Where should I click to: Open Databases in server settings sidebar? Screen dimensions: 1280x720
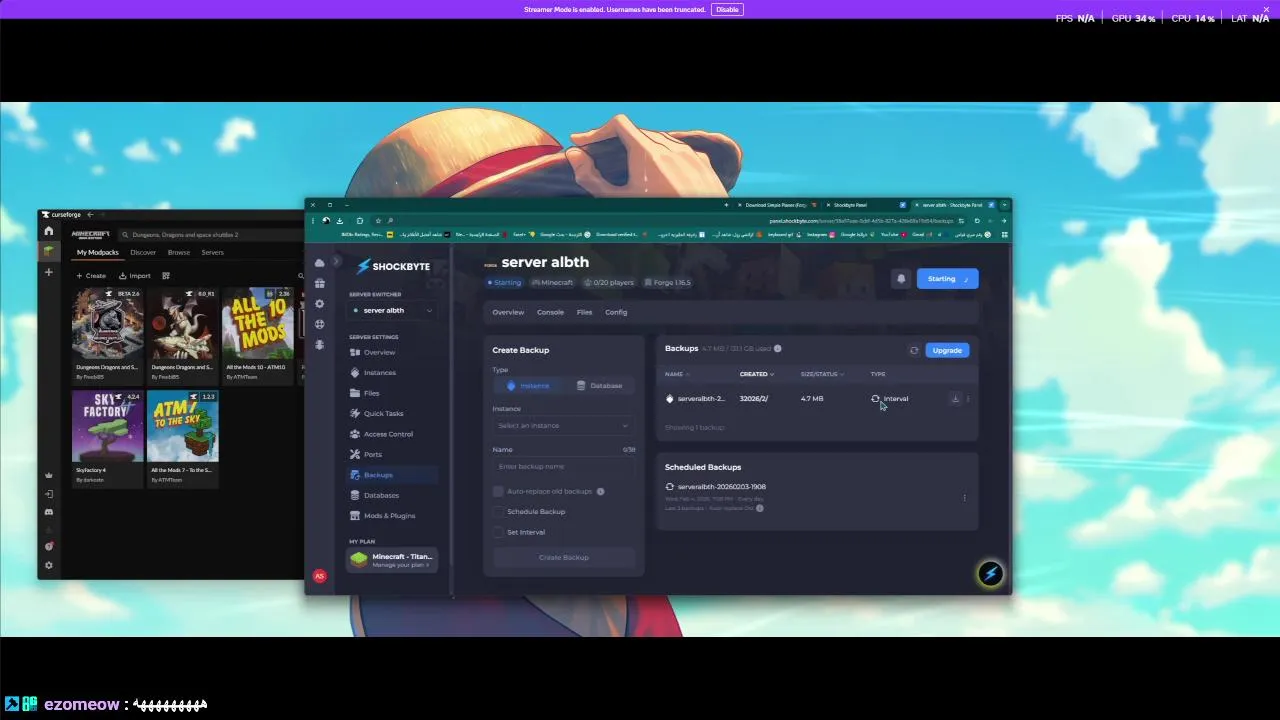[x=374, y=496]
